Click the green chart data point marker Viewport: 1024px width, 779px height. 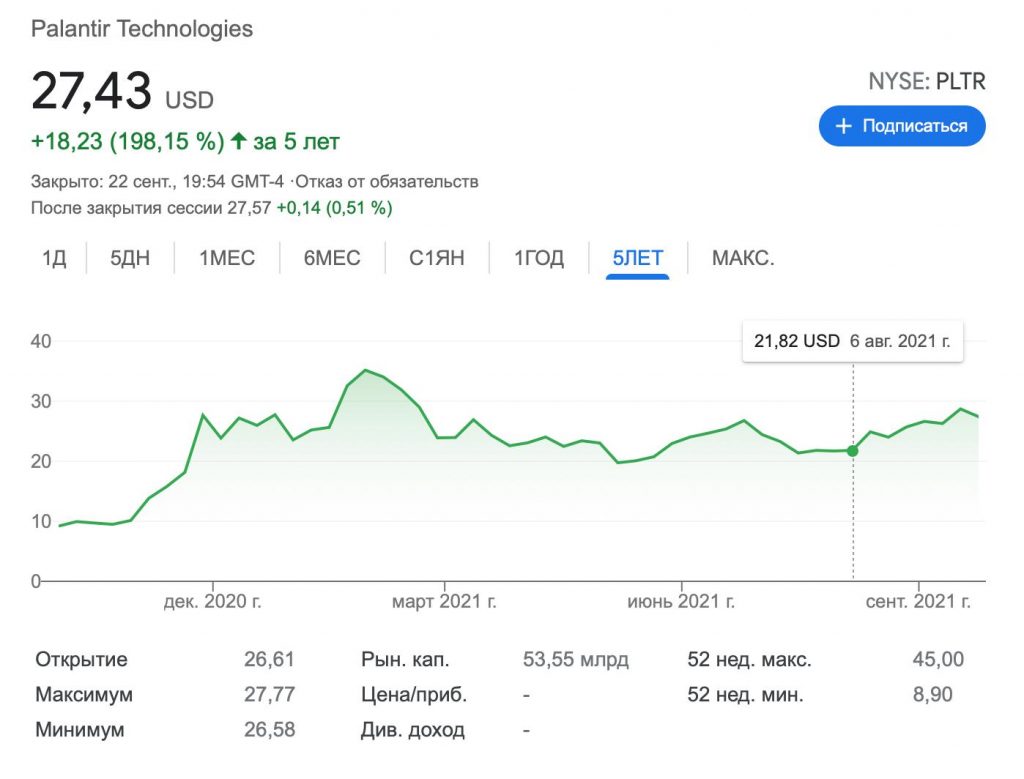(852, 451)
